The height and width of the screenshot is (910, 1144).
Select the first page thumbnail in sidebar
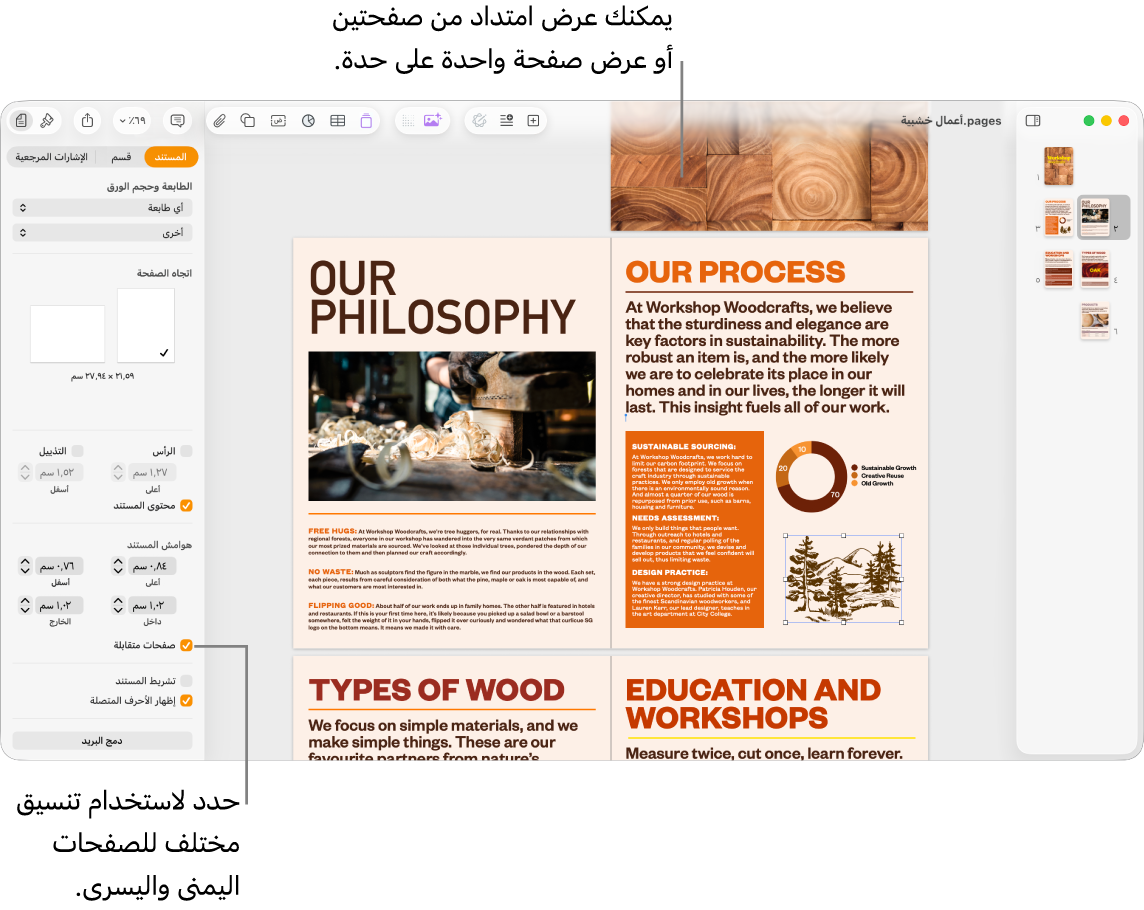click(1058, 166)
